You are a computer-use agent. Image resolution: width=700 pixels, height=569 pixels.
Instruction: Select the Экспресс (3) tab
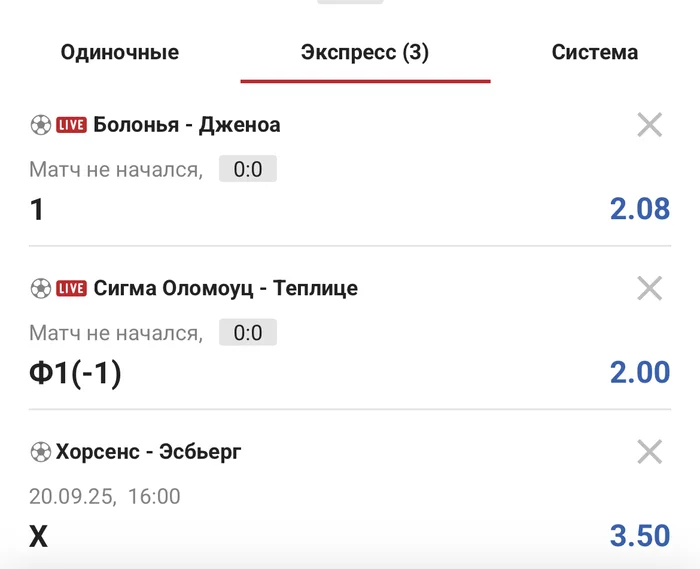[365, 53]
